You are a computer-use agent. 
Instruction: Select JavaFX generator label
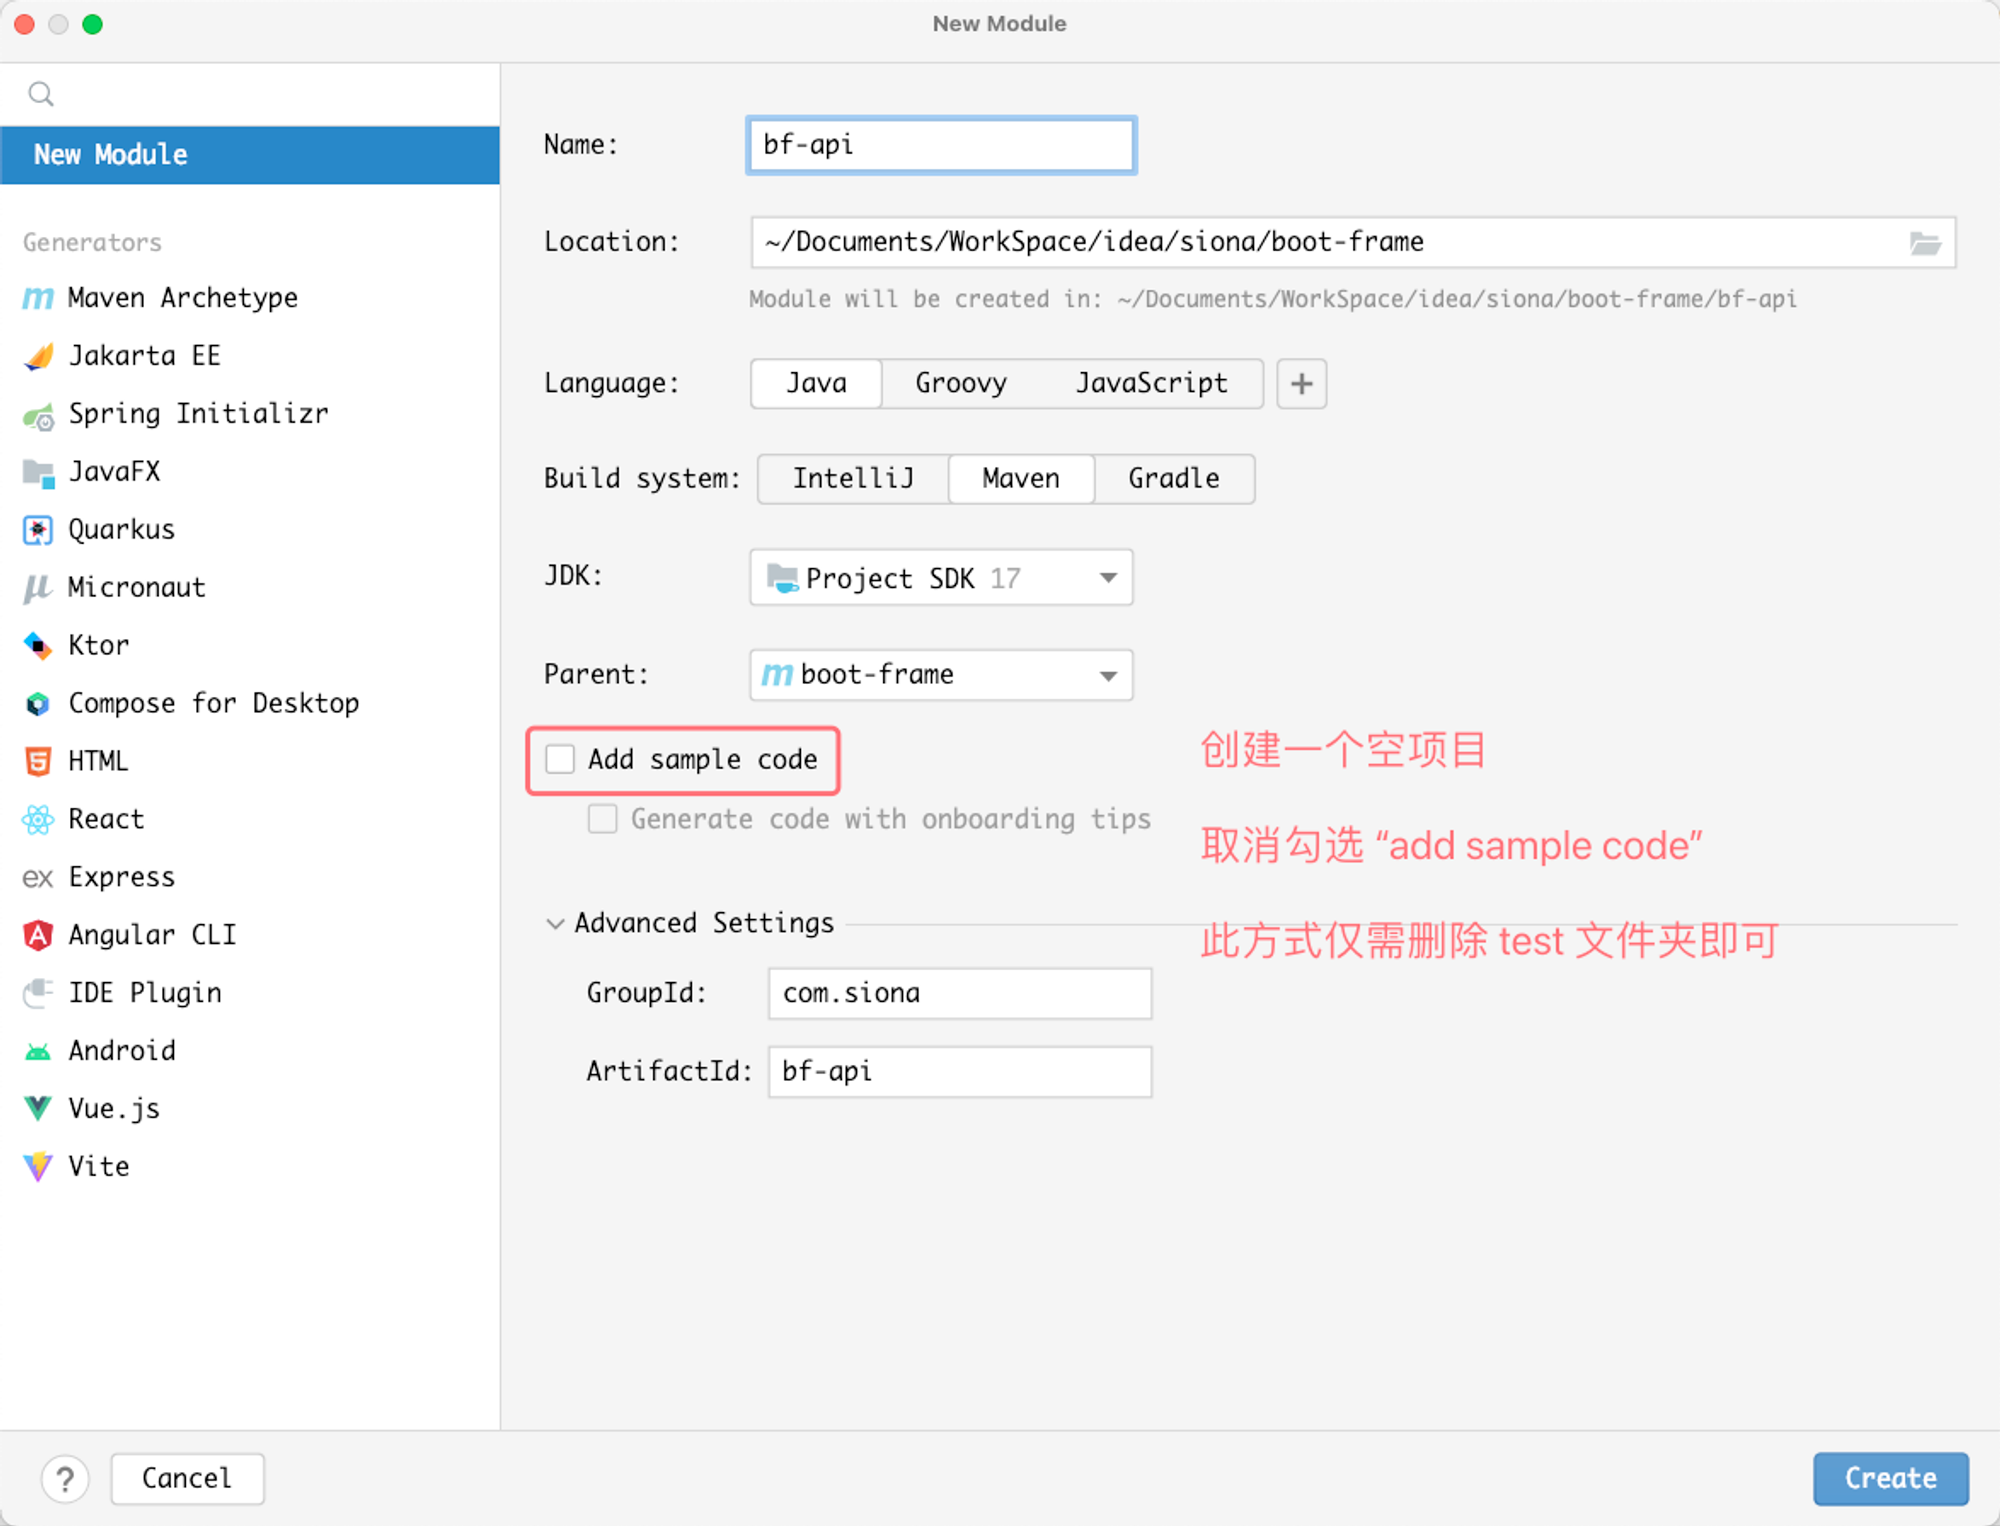[x=114, y=472]
